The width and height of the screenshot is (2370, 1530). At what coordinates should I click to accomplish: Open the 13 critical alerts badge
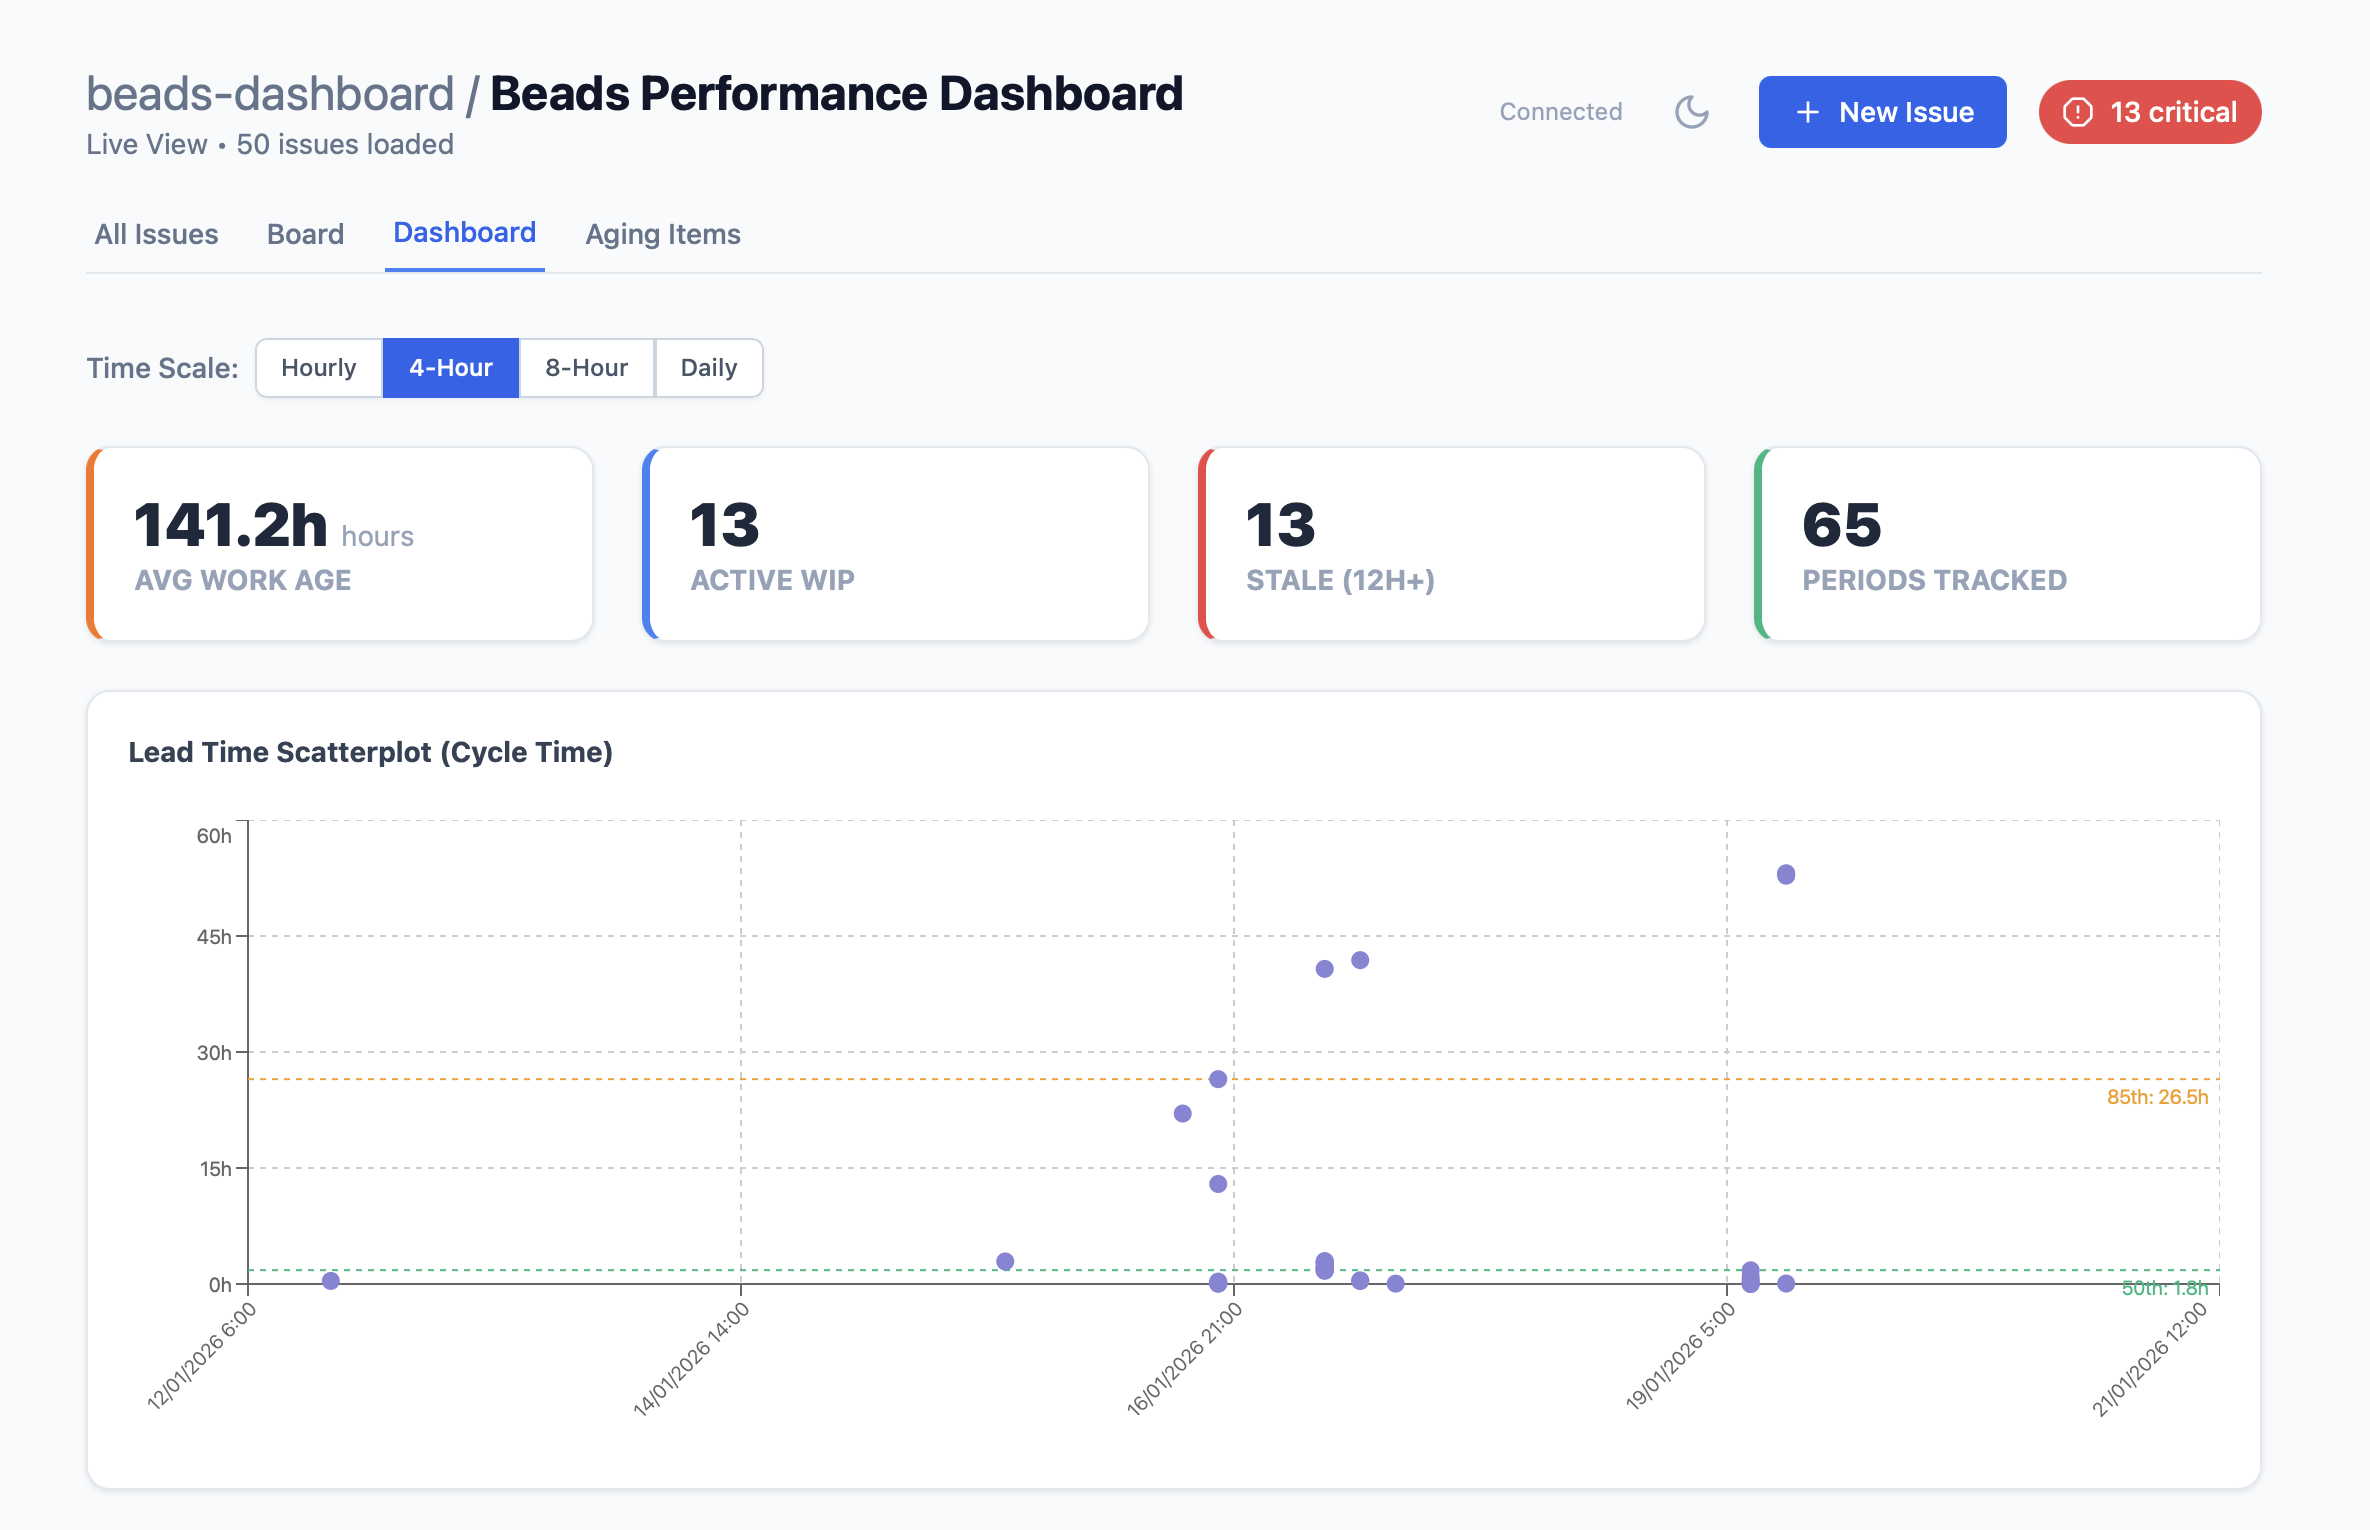pyautogui.click(x=2150, y=112)
